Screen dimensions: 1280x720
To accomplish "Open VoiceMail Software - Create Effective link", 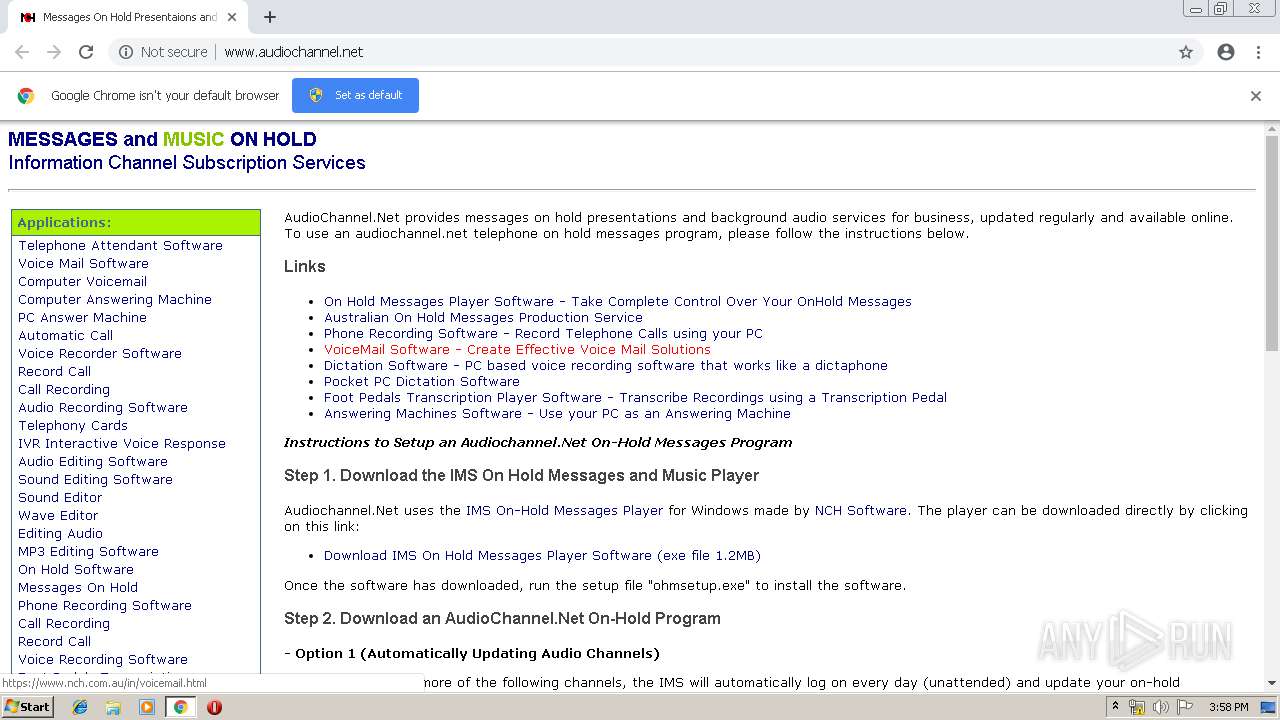I will pyautogui.click(x=517, y=349).
